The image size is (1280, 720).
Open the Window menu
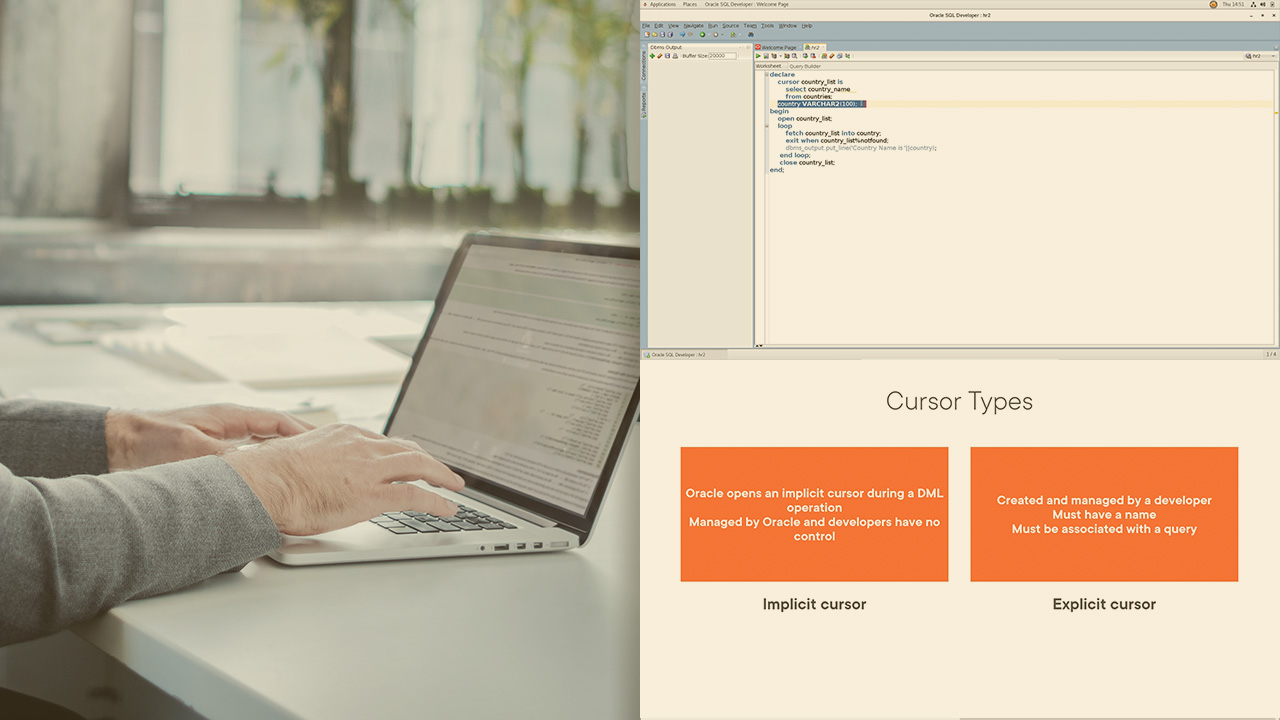(788, 26)
